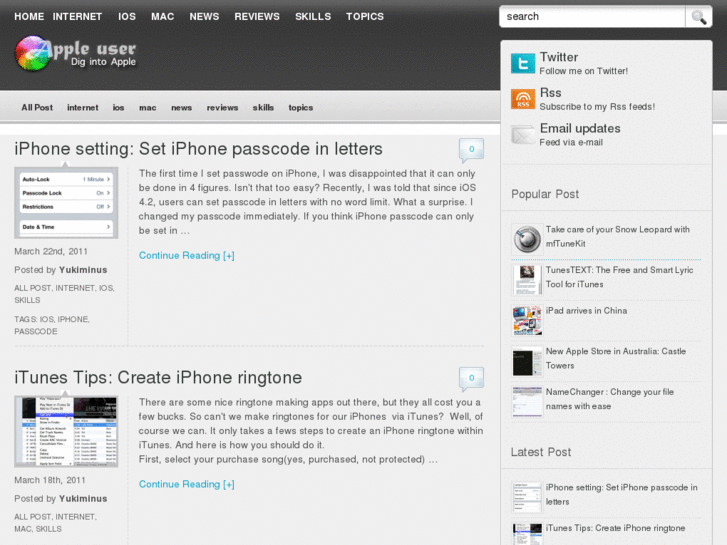Open NameChanger file names link
The height and width of the screenshot is (545, 727).
click(x=610, y=399)
